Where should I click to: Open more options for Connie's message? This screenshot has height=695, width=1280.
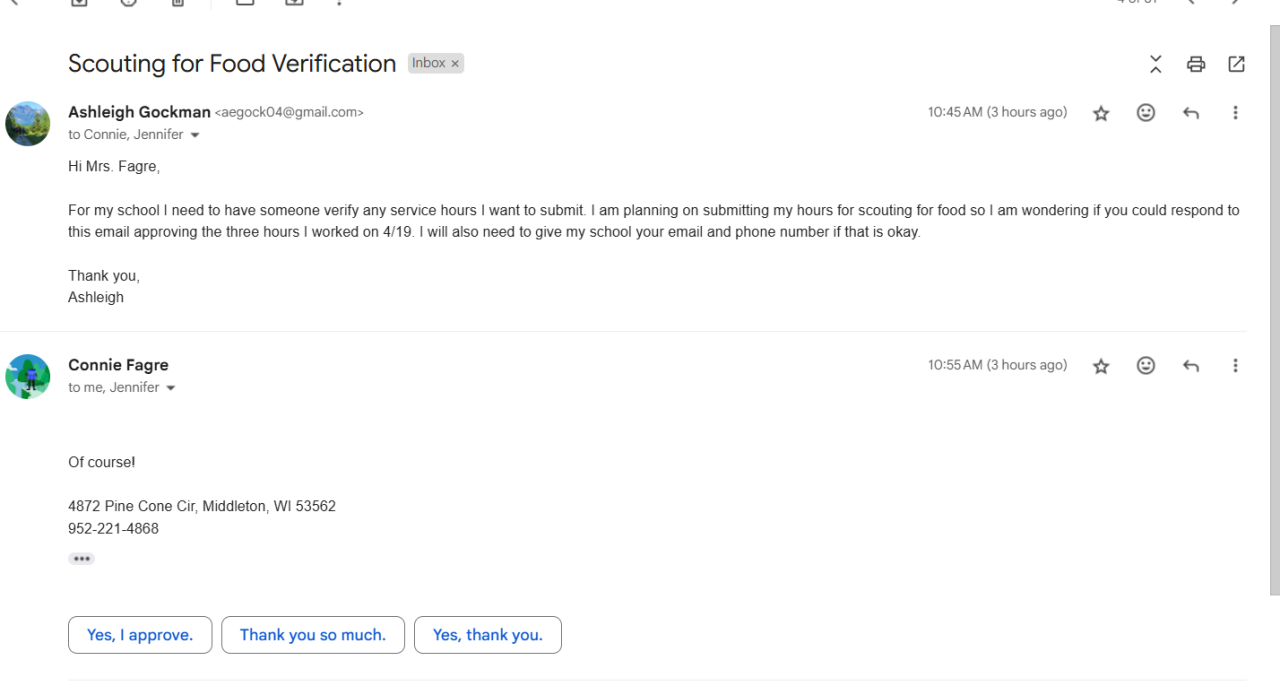[x=1235, y=366]
